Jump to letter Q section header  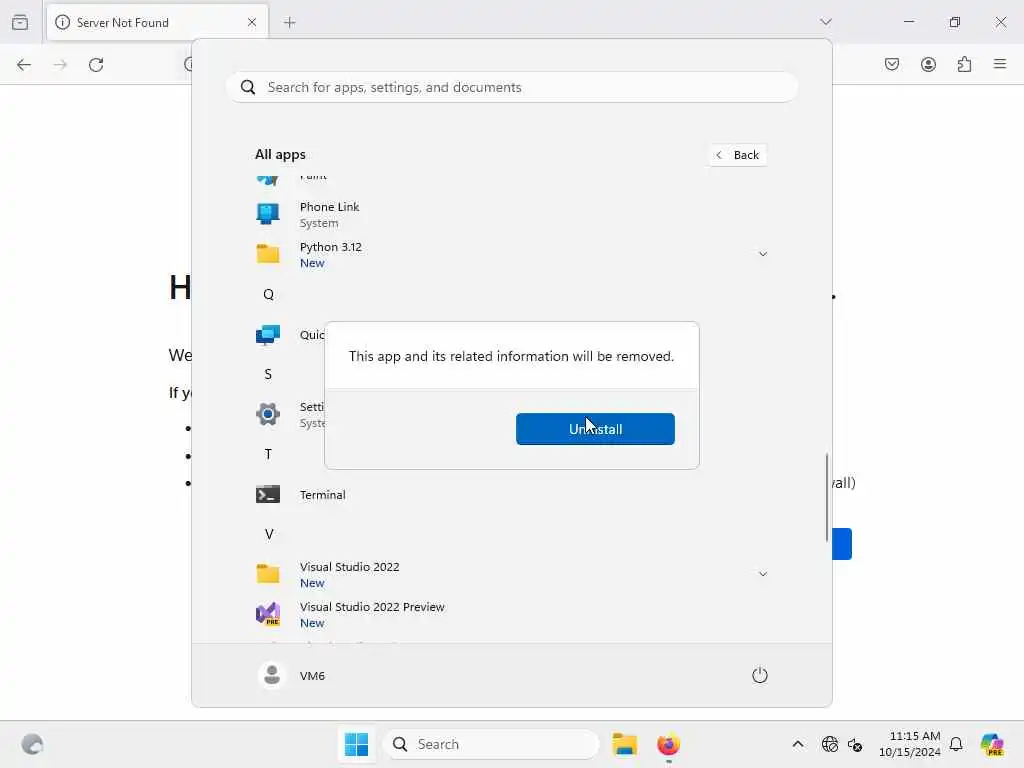[x=268, y=295]
